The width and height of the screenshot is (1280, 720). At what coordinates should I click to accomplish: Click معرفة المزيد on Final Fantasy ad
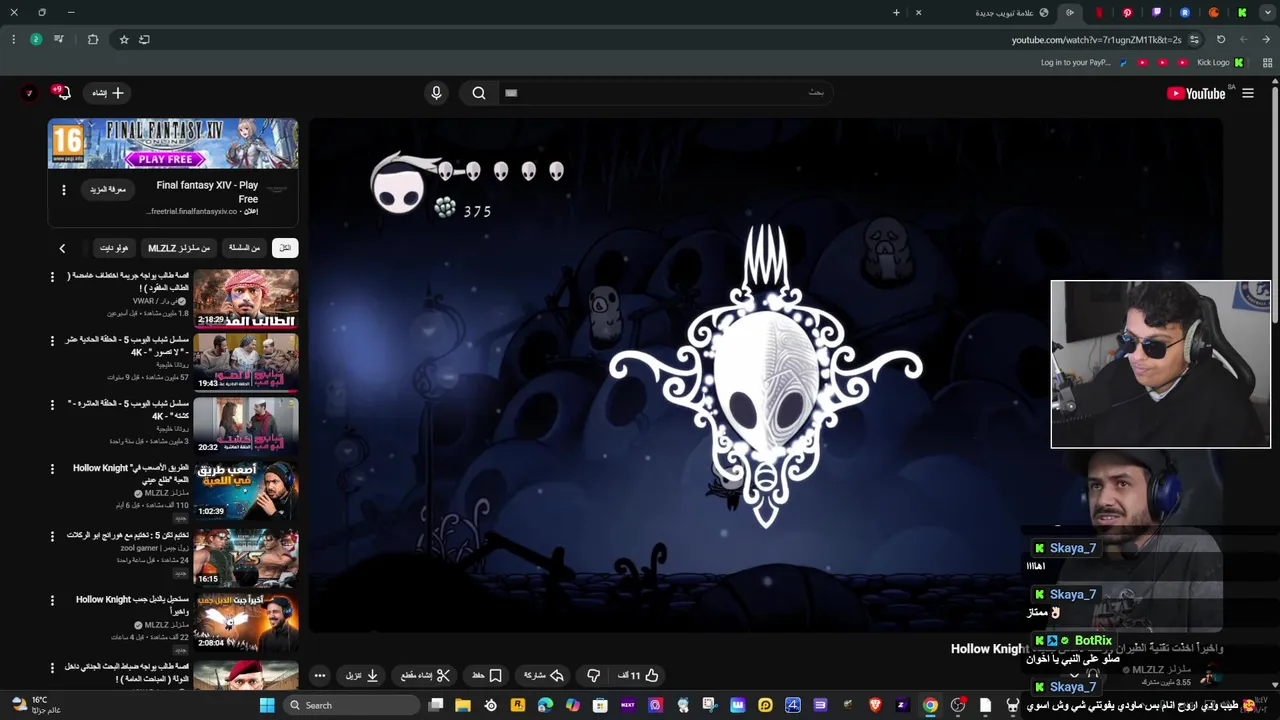tap(108, 190)
